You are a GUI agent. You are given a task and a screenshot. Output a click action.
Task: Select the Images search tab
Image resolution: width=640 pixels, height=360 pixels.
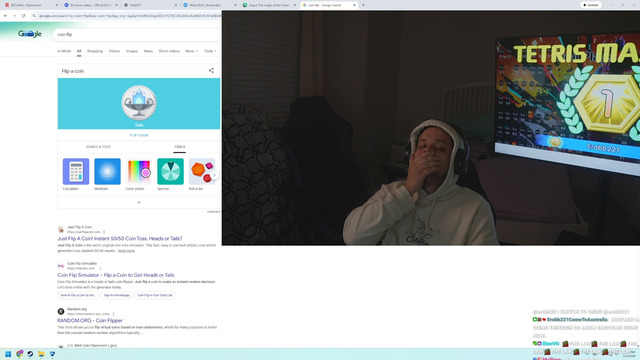pyautogui.click(x=131, y=51)
